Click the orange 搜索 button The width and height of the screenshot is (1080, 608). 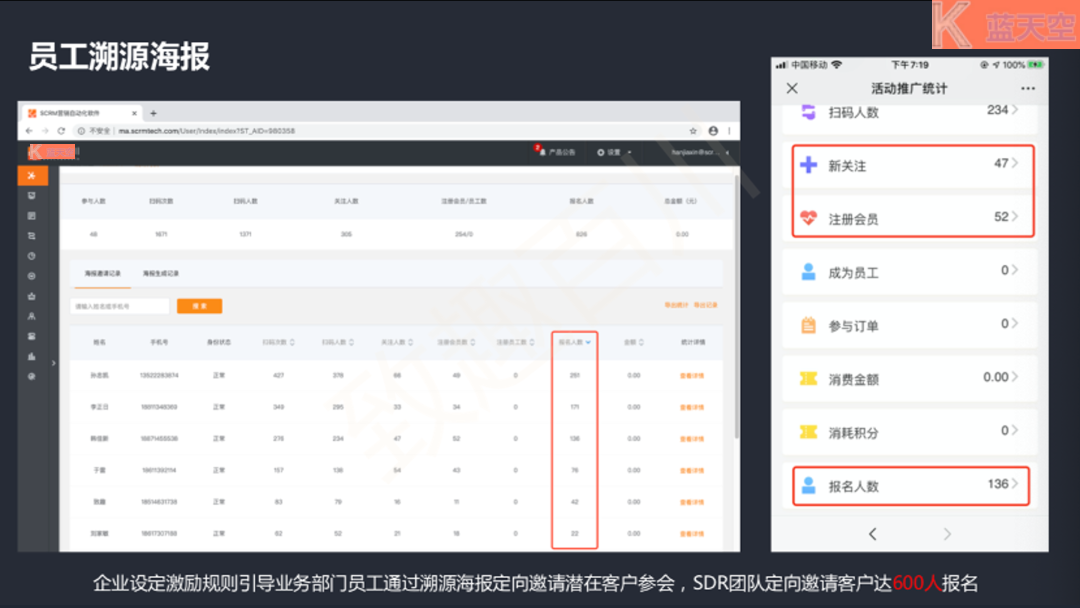(x=199, y=306)
